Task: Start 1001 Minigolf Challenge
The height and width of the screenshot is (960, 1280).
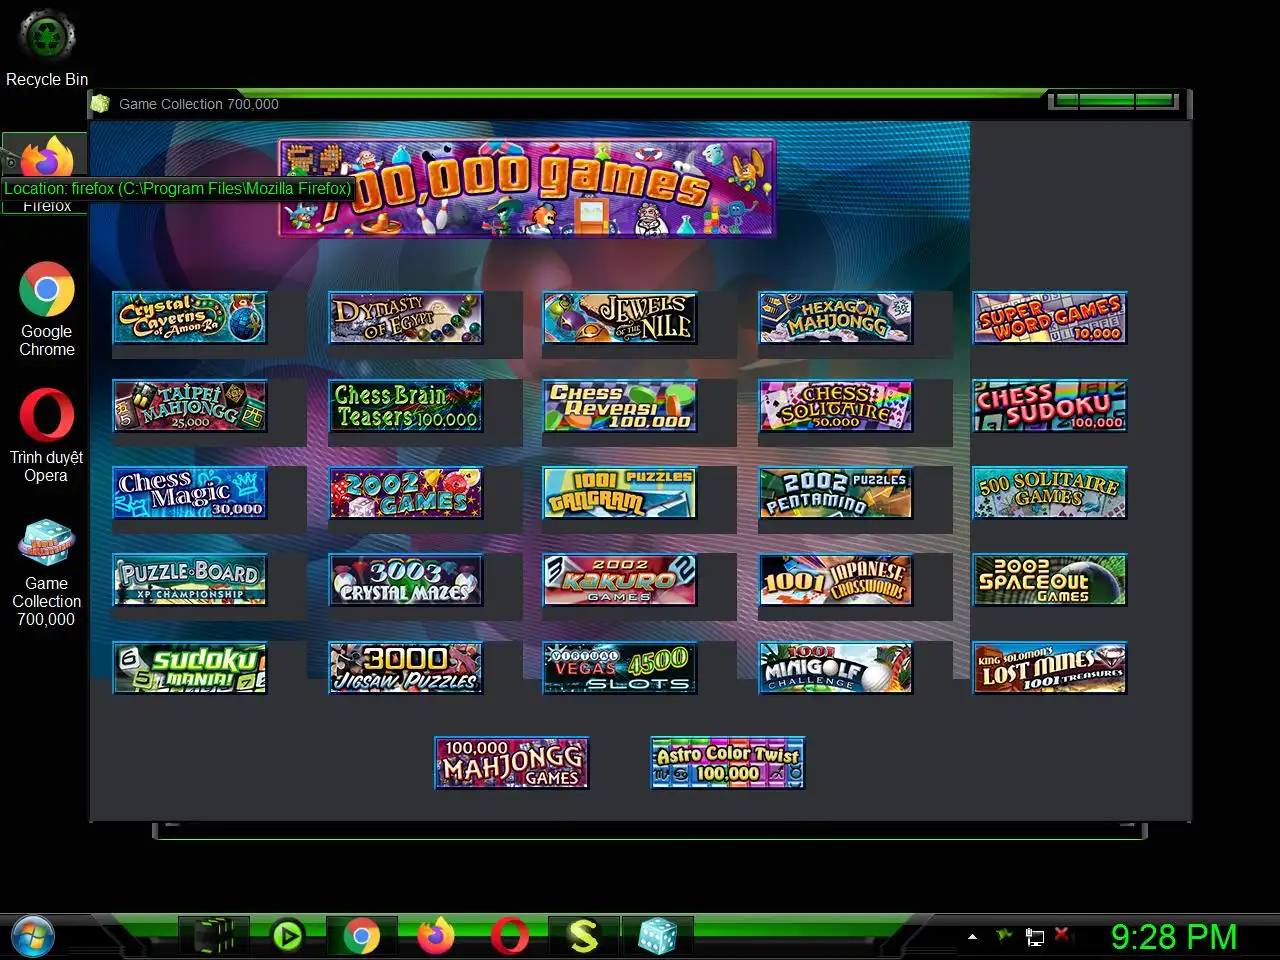Action: click(x=836, y=668)
